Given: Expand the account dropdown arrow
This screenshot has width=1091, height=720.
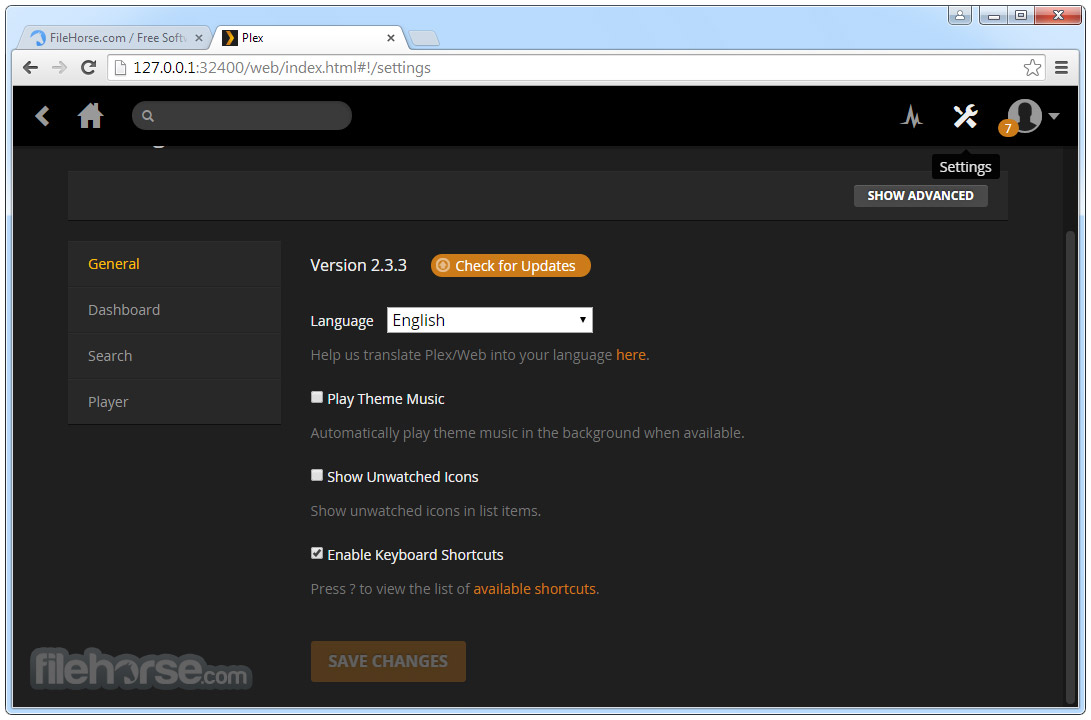Looking at the screenshot, I should 1054,116.
